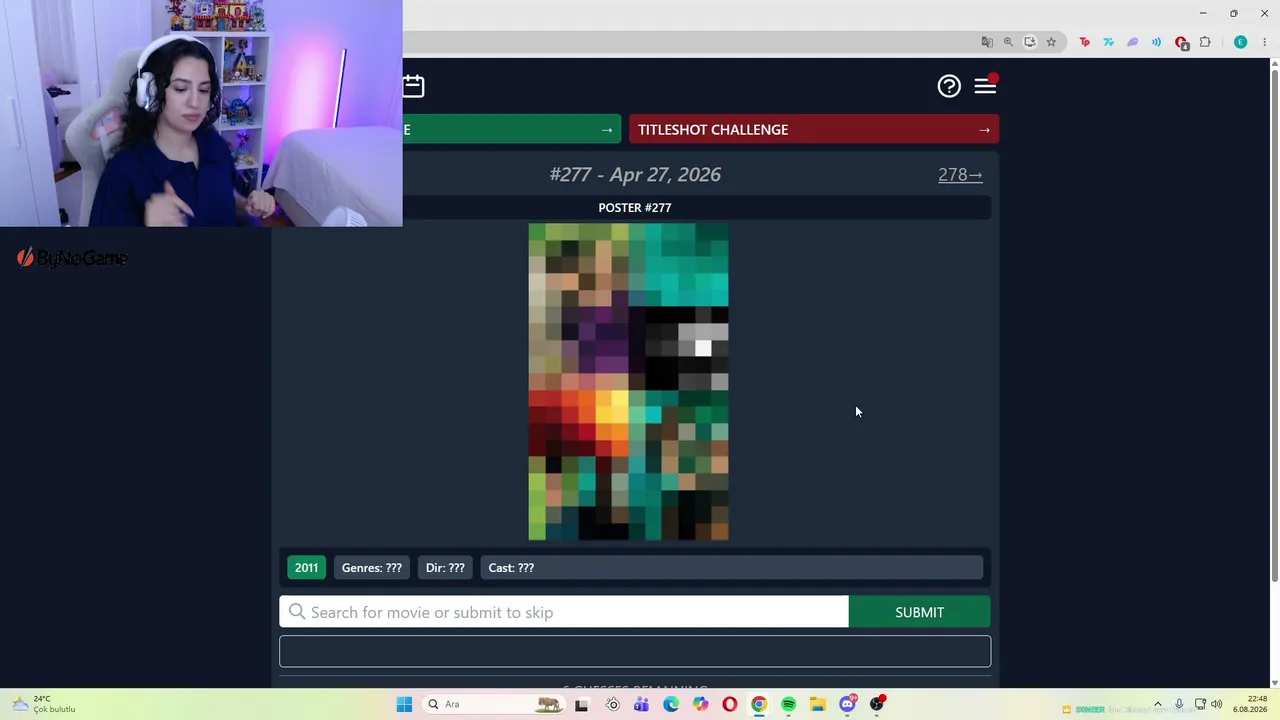Click the microphone tray icon
Viewport: 1280px width, 720px height.
pos(1179,705)
